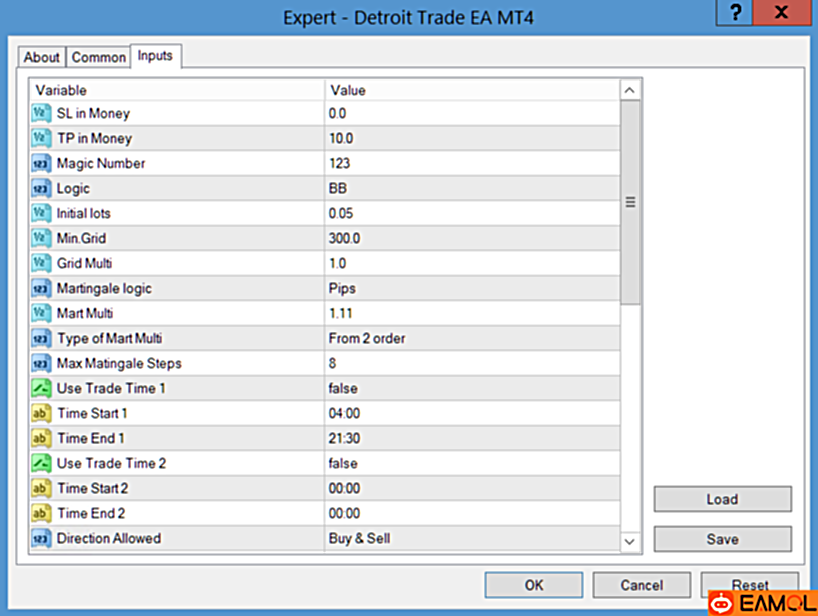Click the Type of Mart Multi icon
This screenshot has height=616, width=818.
point(41,339)
